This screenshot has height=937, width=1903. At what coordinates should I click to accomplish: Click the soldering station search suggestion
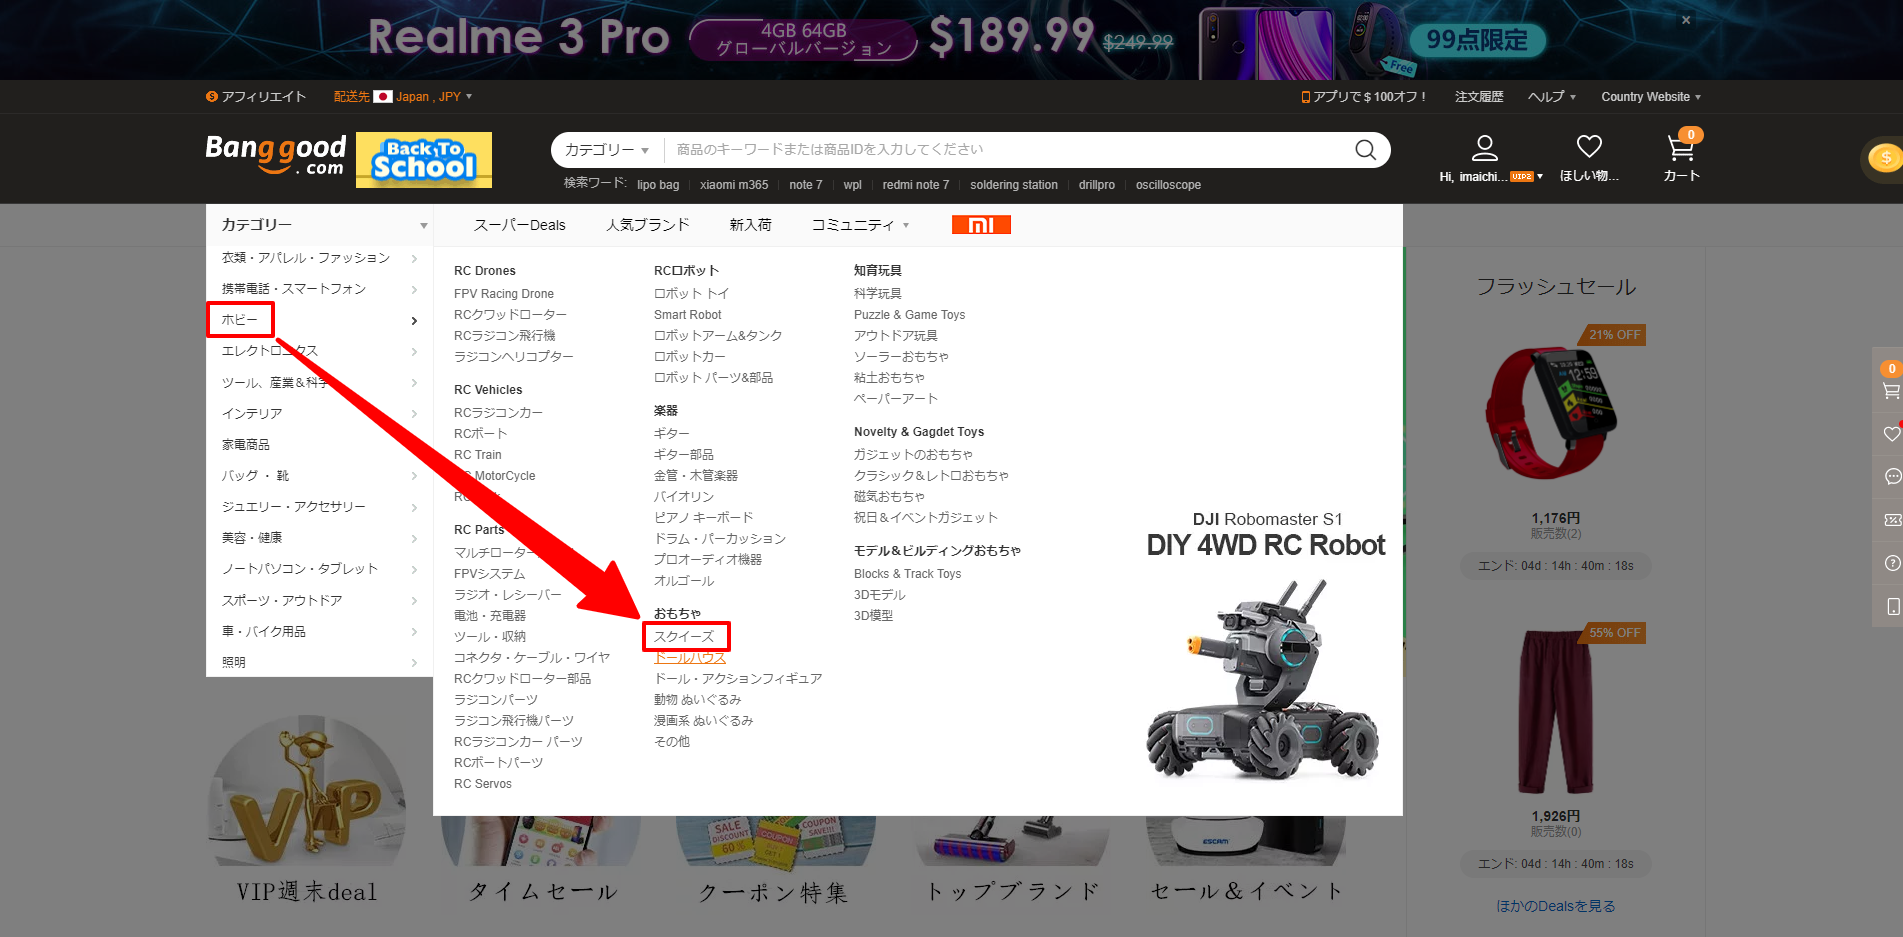pyautogui.click(x=1014, y=185)
